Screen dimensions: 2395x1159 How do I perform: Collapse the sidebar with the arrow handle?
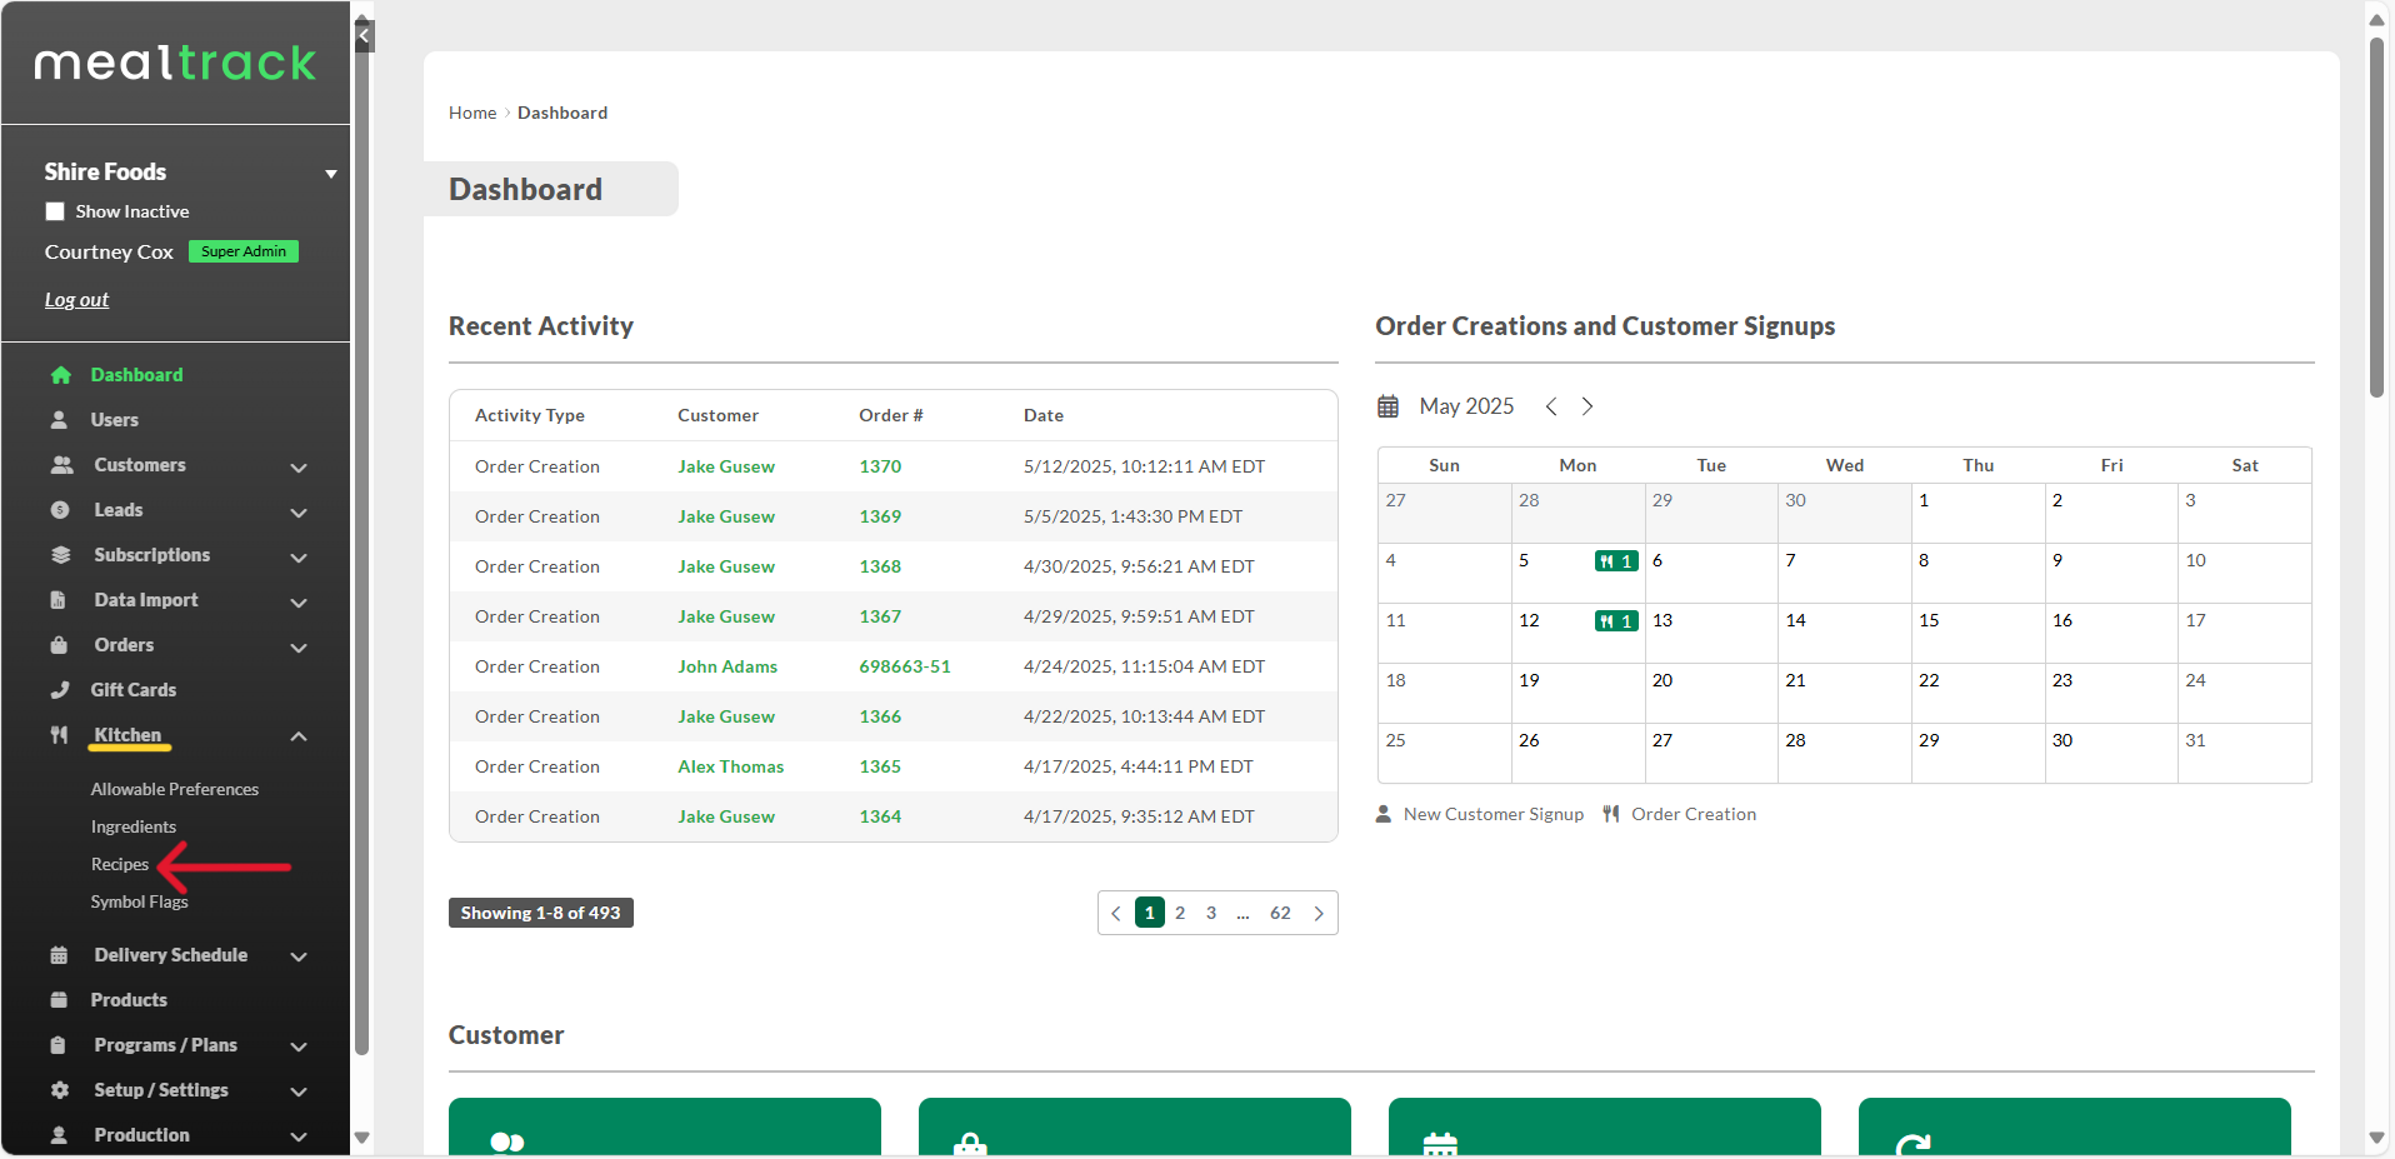click(x=364, y=36)
